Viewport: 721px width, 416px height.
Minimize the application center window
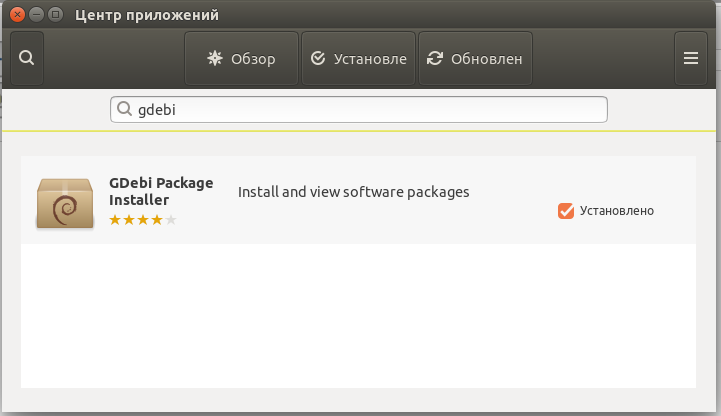pyautogui.click(x=35, y=15)
